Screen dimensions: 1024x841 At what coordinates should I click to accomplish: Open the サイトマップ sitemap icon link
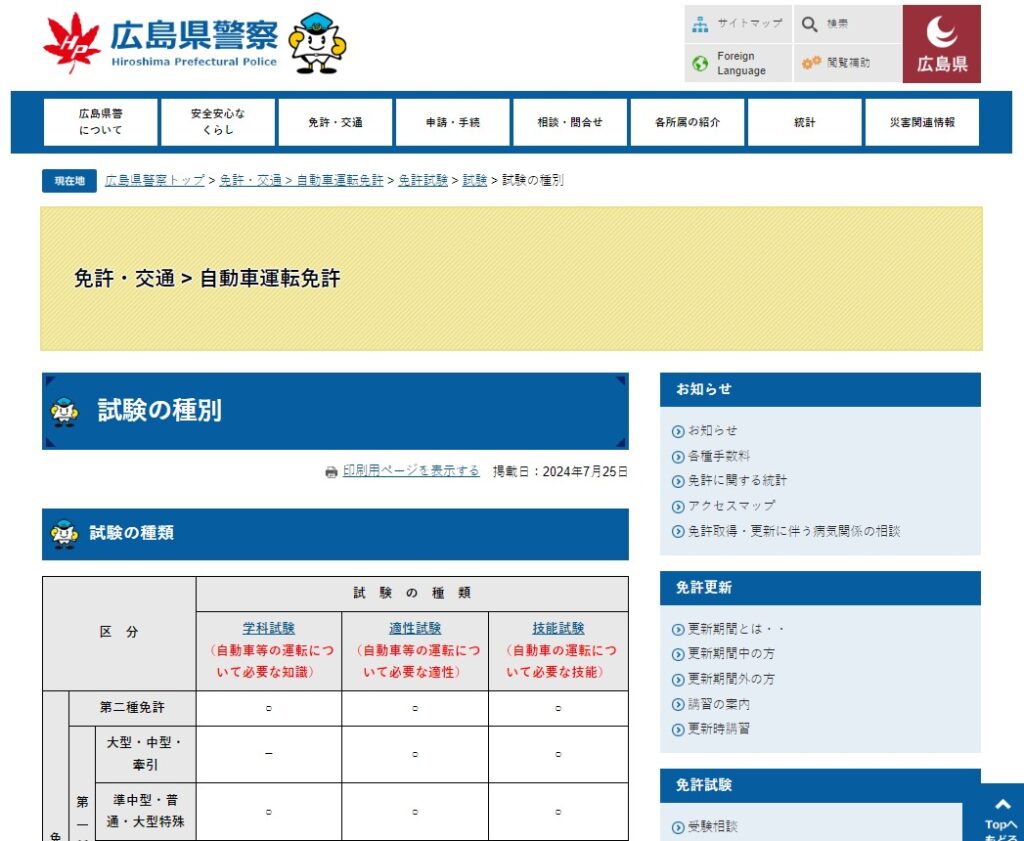click(700, 23)
